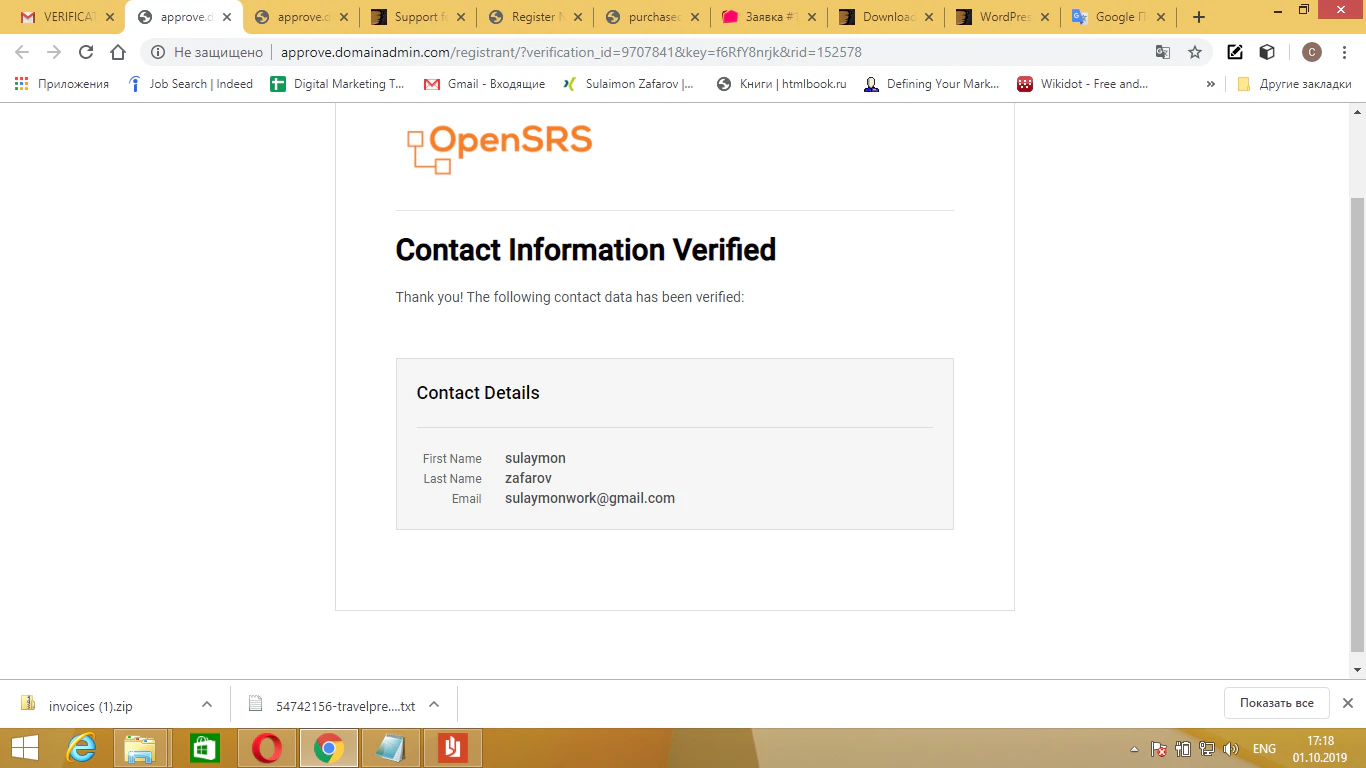Open the pen/edit extension icon
The image size is (1366, 768).
coord(1235,52)
